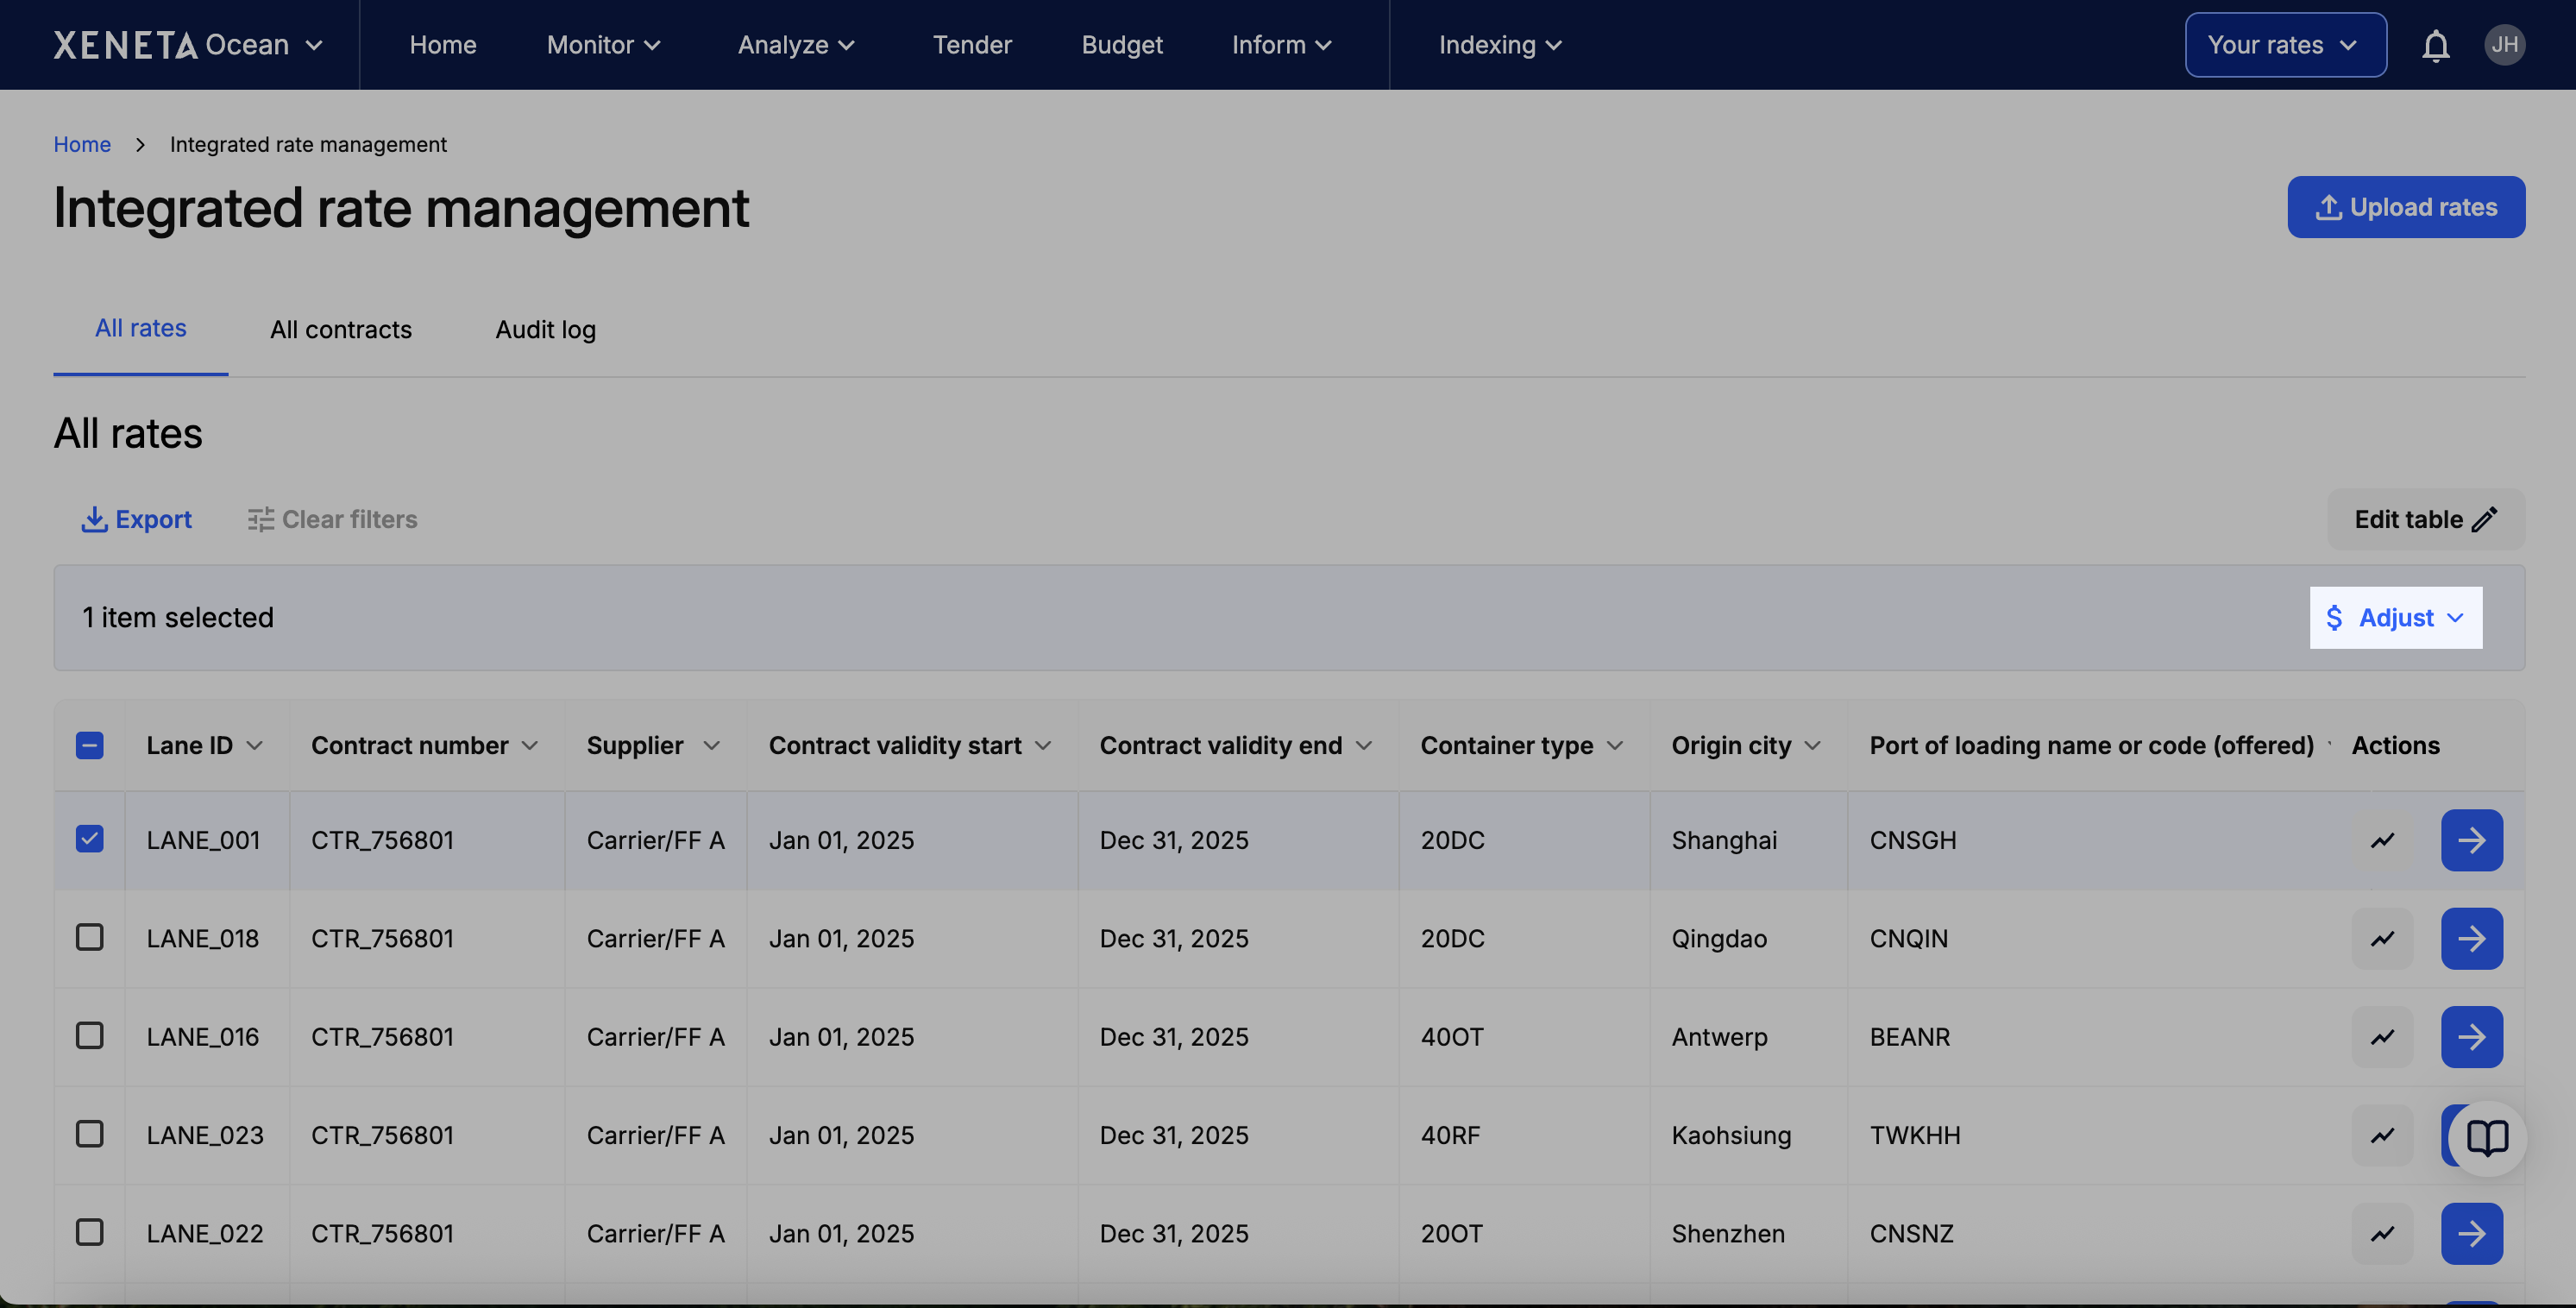
Task: Uncheck the LANE_001 row checkbox
Action: click(x=89, y=839)
